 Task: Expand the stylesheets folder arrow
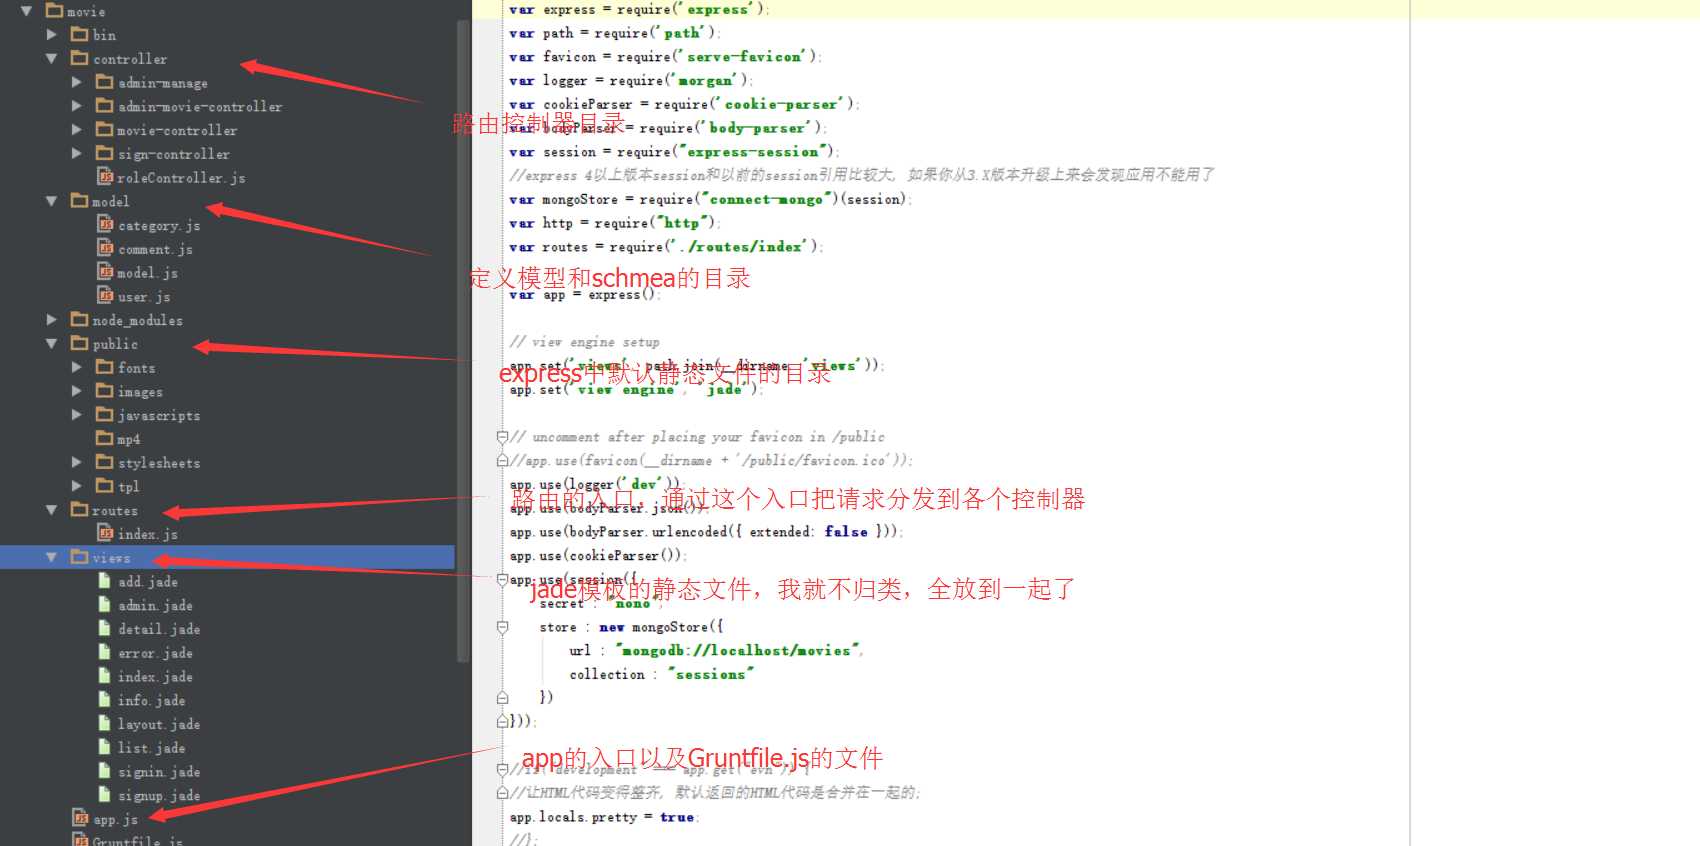77,462
